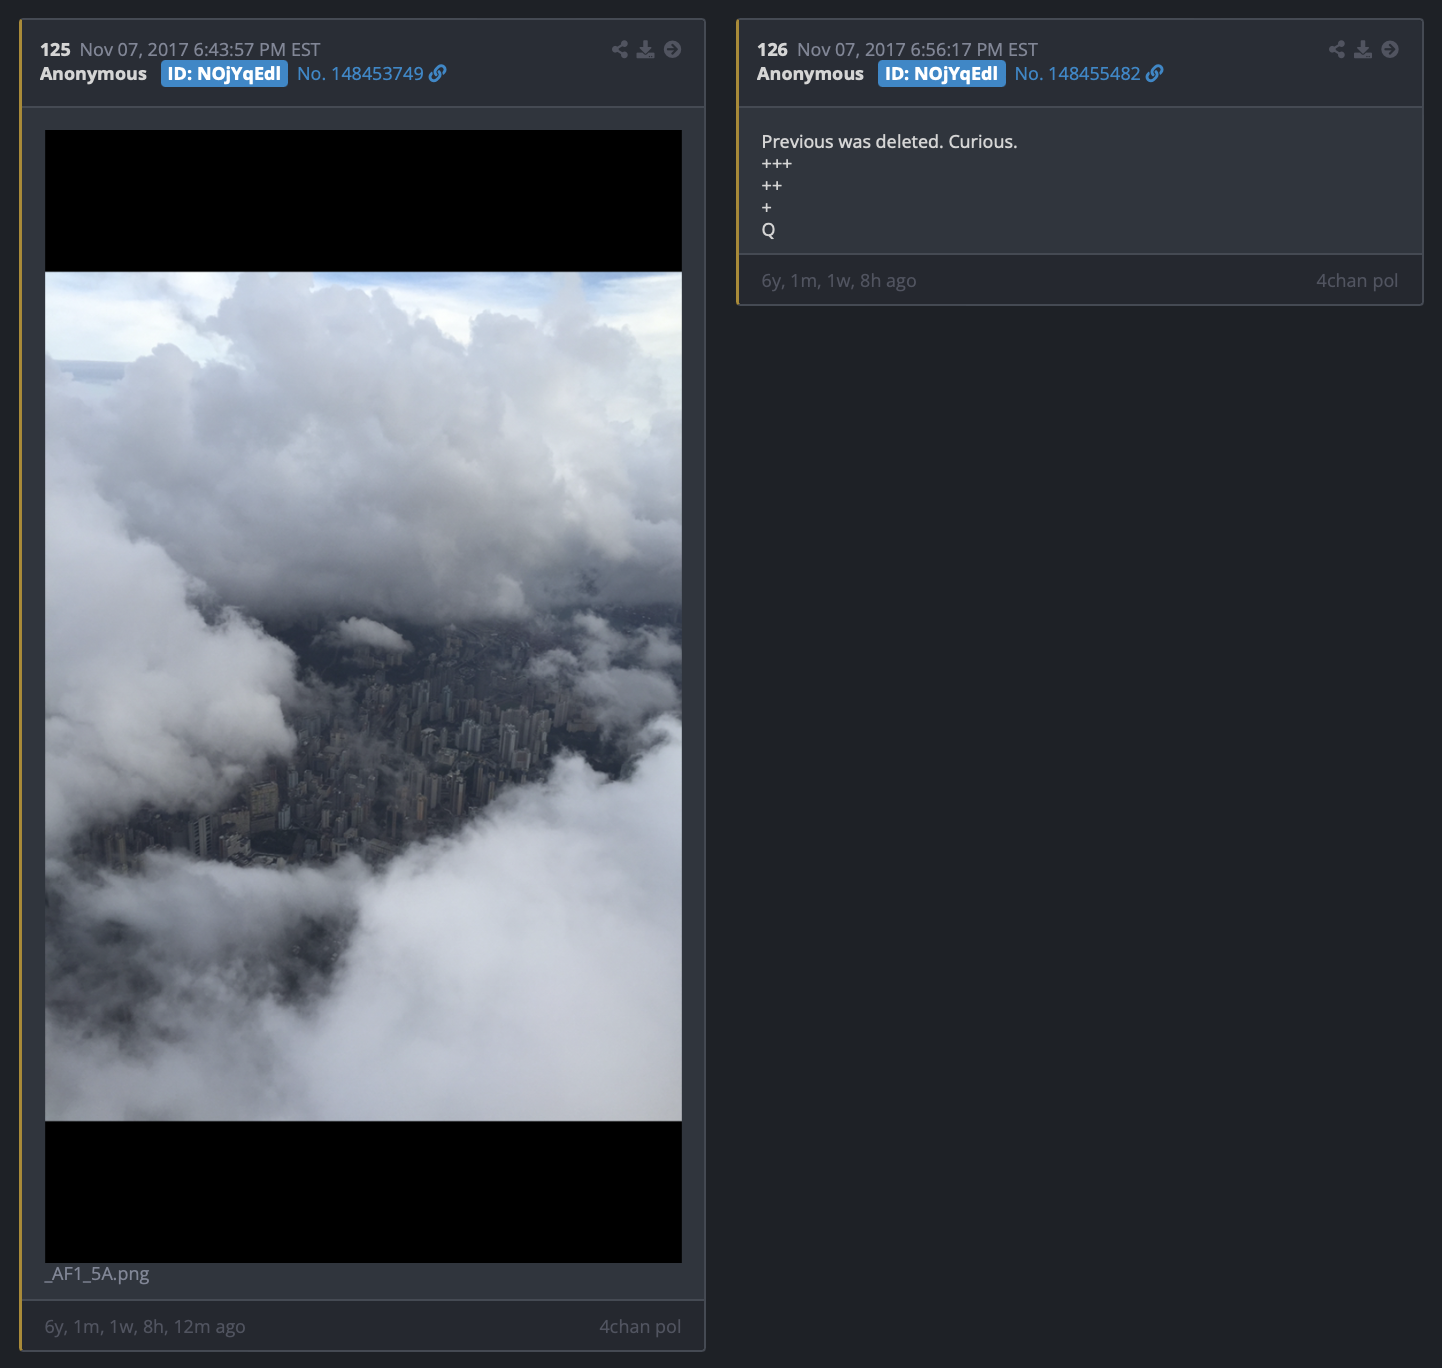The height and width of the screenshot is (1368, 1442).
Task: Filter by ID NOjYqEdI in post 125
Action: [x=224, y=74]
